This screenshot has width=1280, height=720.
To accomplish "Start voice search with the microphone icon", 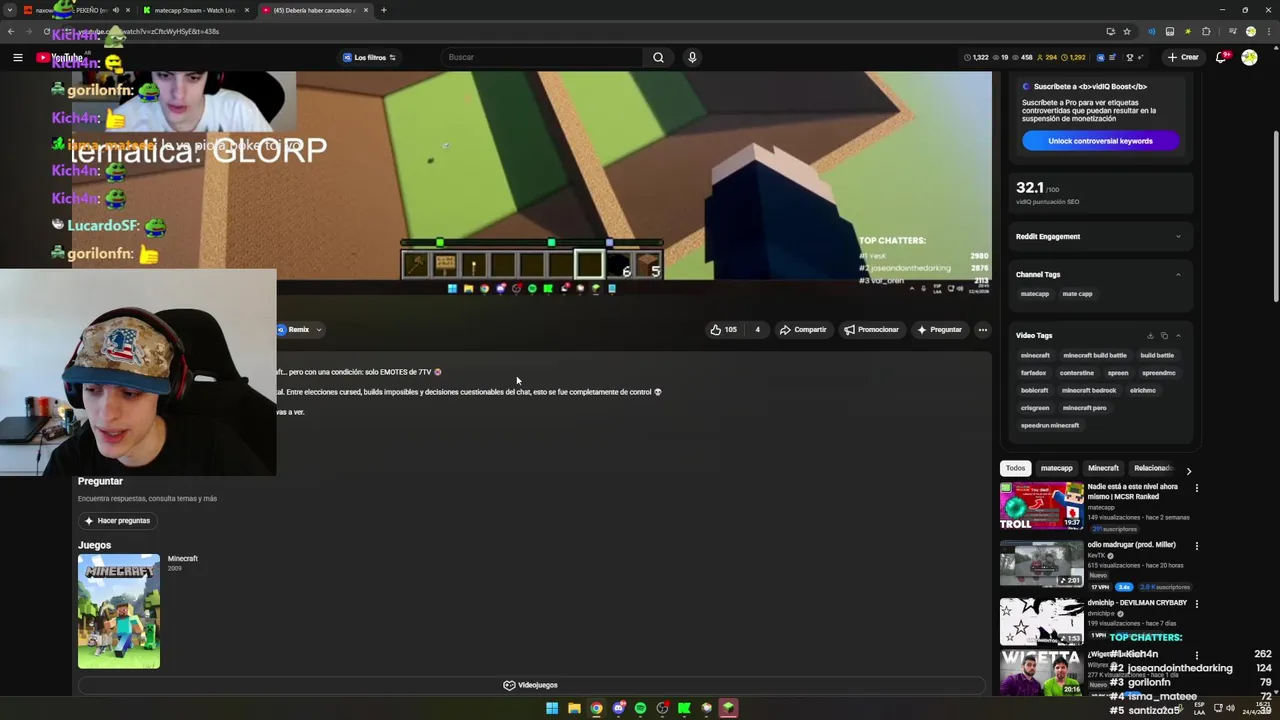I will (692, 57).
